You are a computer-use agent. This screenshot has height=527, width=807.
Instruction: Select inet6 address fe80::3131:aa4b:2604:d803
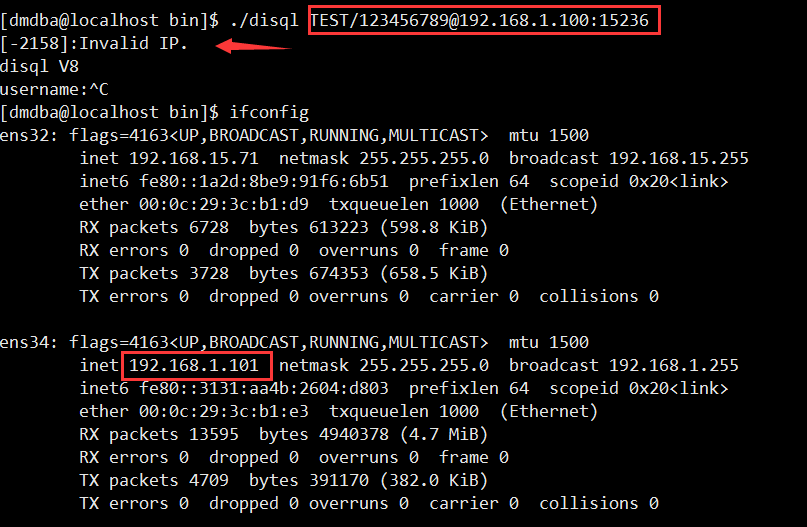[x=264, y=389]
